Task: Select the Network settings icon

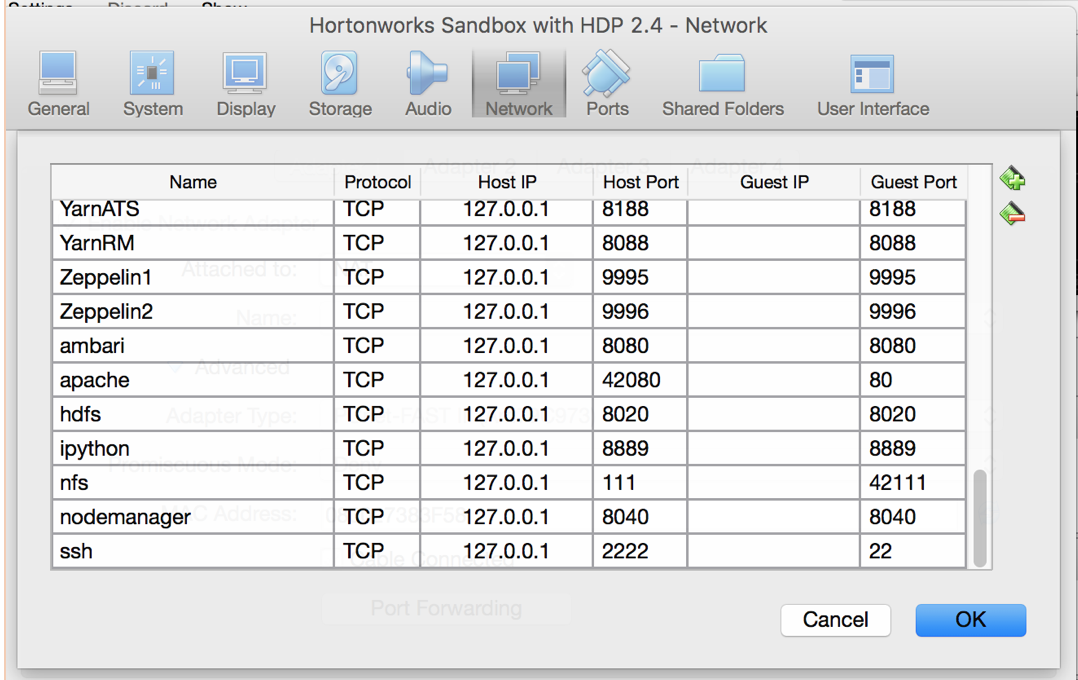Action: click(518, 82)
